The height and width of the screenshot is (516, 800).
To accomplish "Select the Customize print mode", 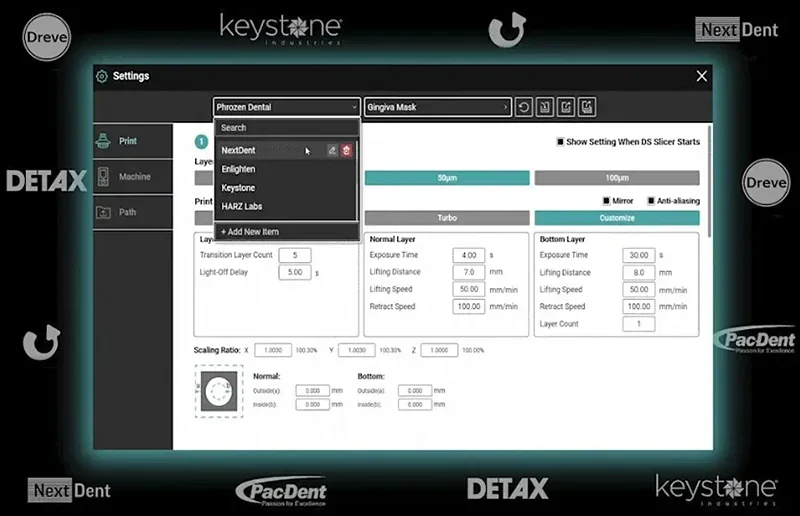I will (x=617, y=218).
